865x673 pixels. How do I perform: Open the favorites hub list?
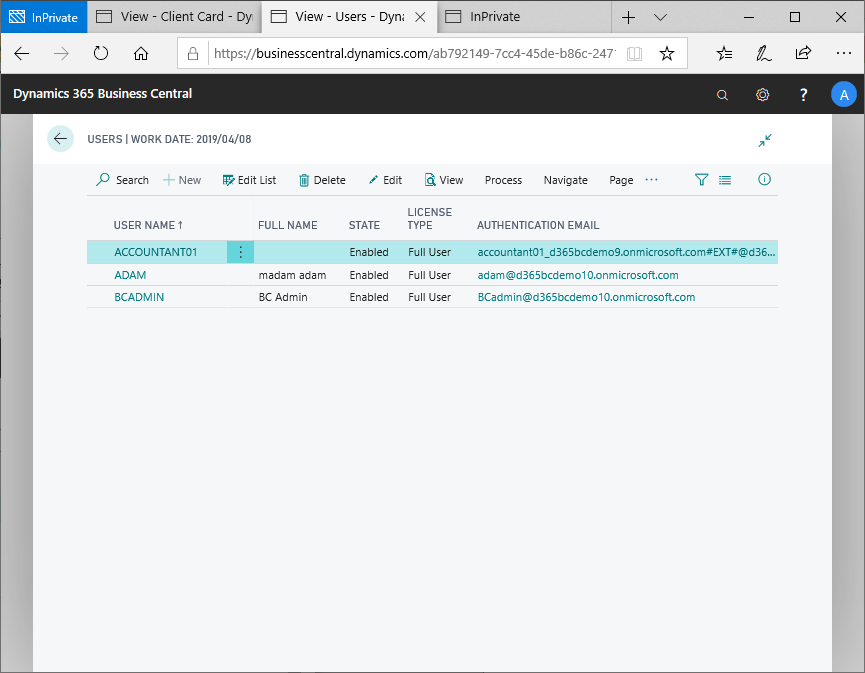(724, 54)
